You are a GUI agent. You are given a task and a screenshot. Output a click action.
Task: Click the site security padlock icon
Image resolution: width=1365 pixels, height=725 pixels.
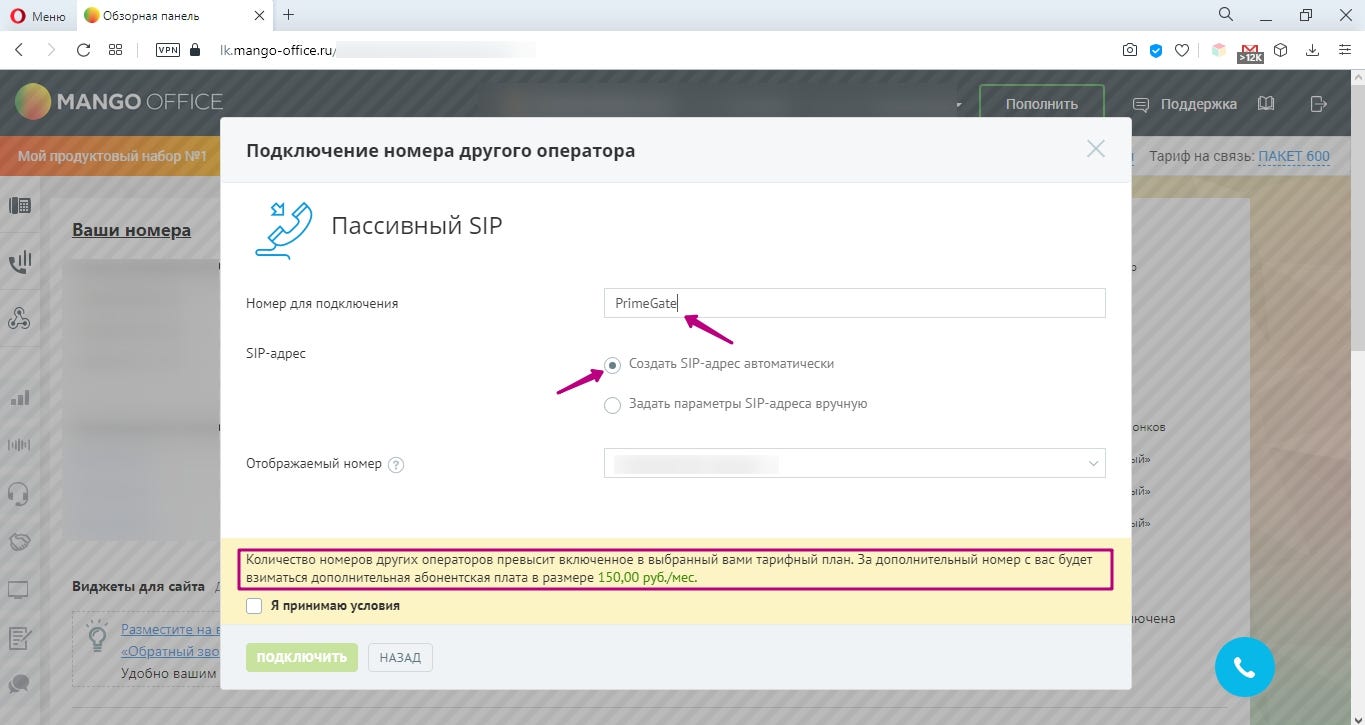(195, 49)
